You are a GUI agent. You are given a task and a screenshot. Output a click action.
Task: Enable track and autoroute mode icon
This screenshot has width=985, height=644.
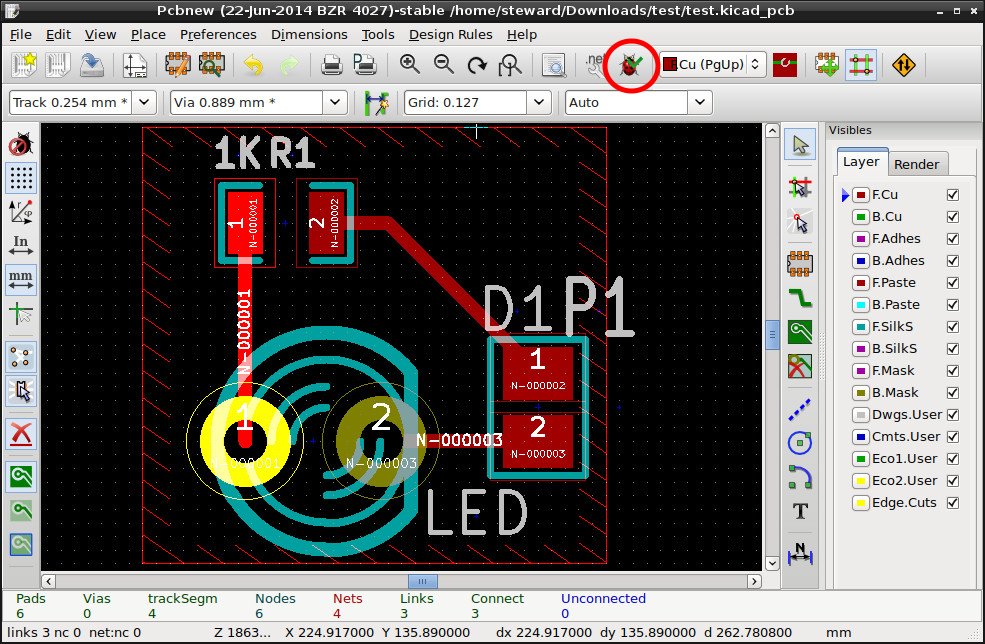(x=861, y=65)
